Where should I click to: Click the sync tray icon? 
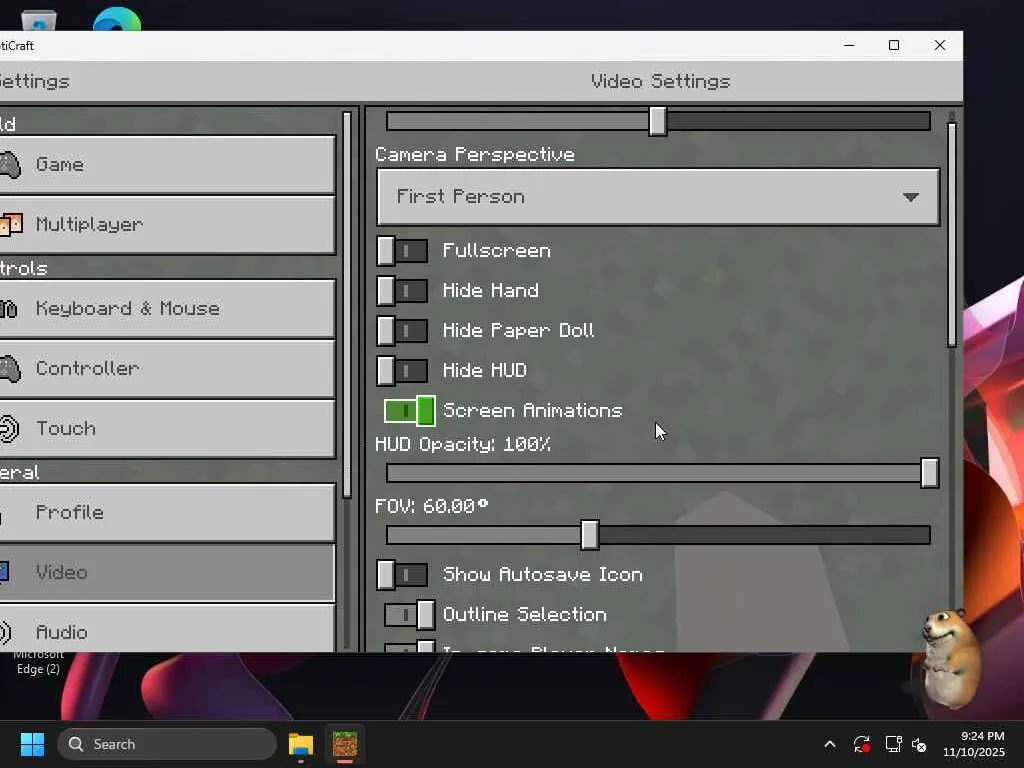[861, 744]
